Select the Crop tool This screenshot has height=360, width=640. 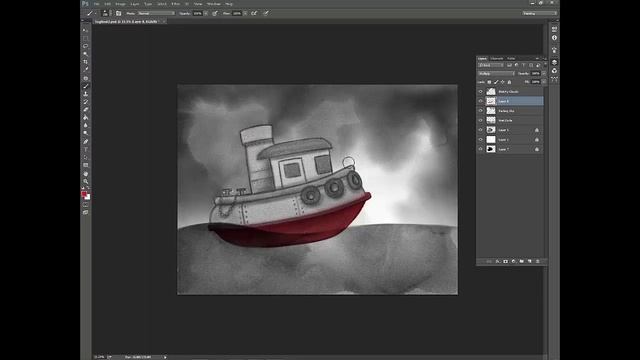click(x=85, y=62)
